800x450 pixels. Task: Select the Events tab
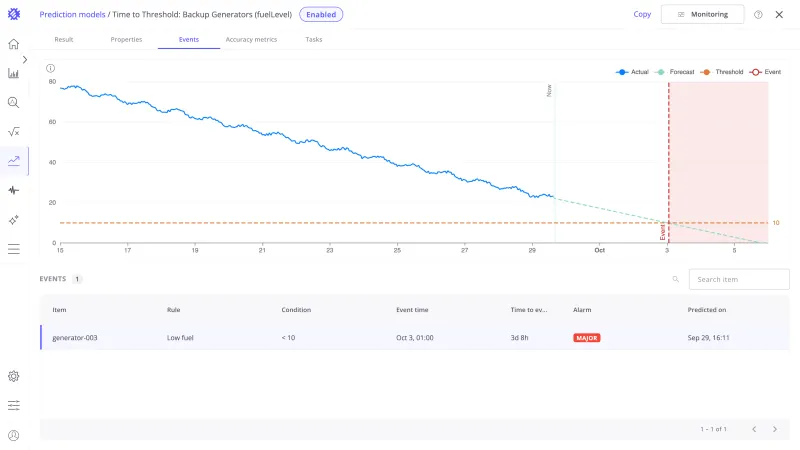tap(189, 39)
